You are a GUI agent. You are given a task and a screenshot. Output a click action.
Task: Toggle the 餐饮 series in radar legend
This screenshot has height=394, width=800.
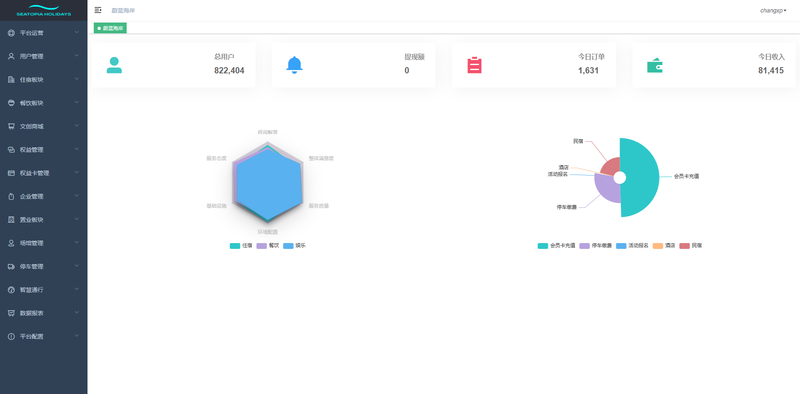[268, 245]
